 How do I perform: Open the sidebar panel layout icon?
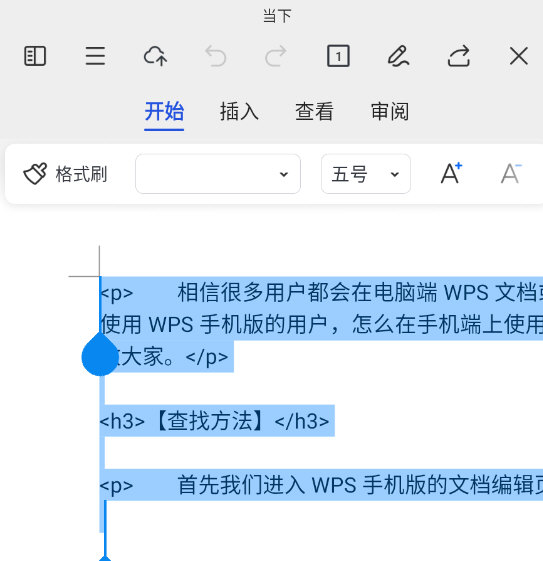pyautogui.click(x=35, y=56)
